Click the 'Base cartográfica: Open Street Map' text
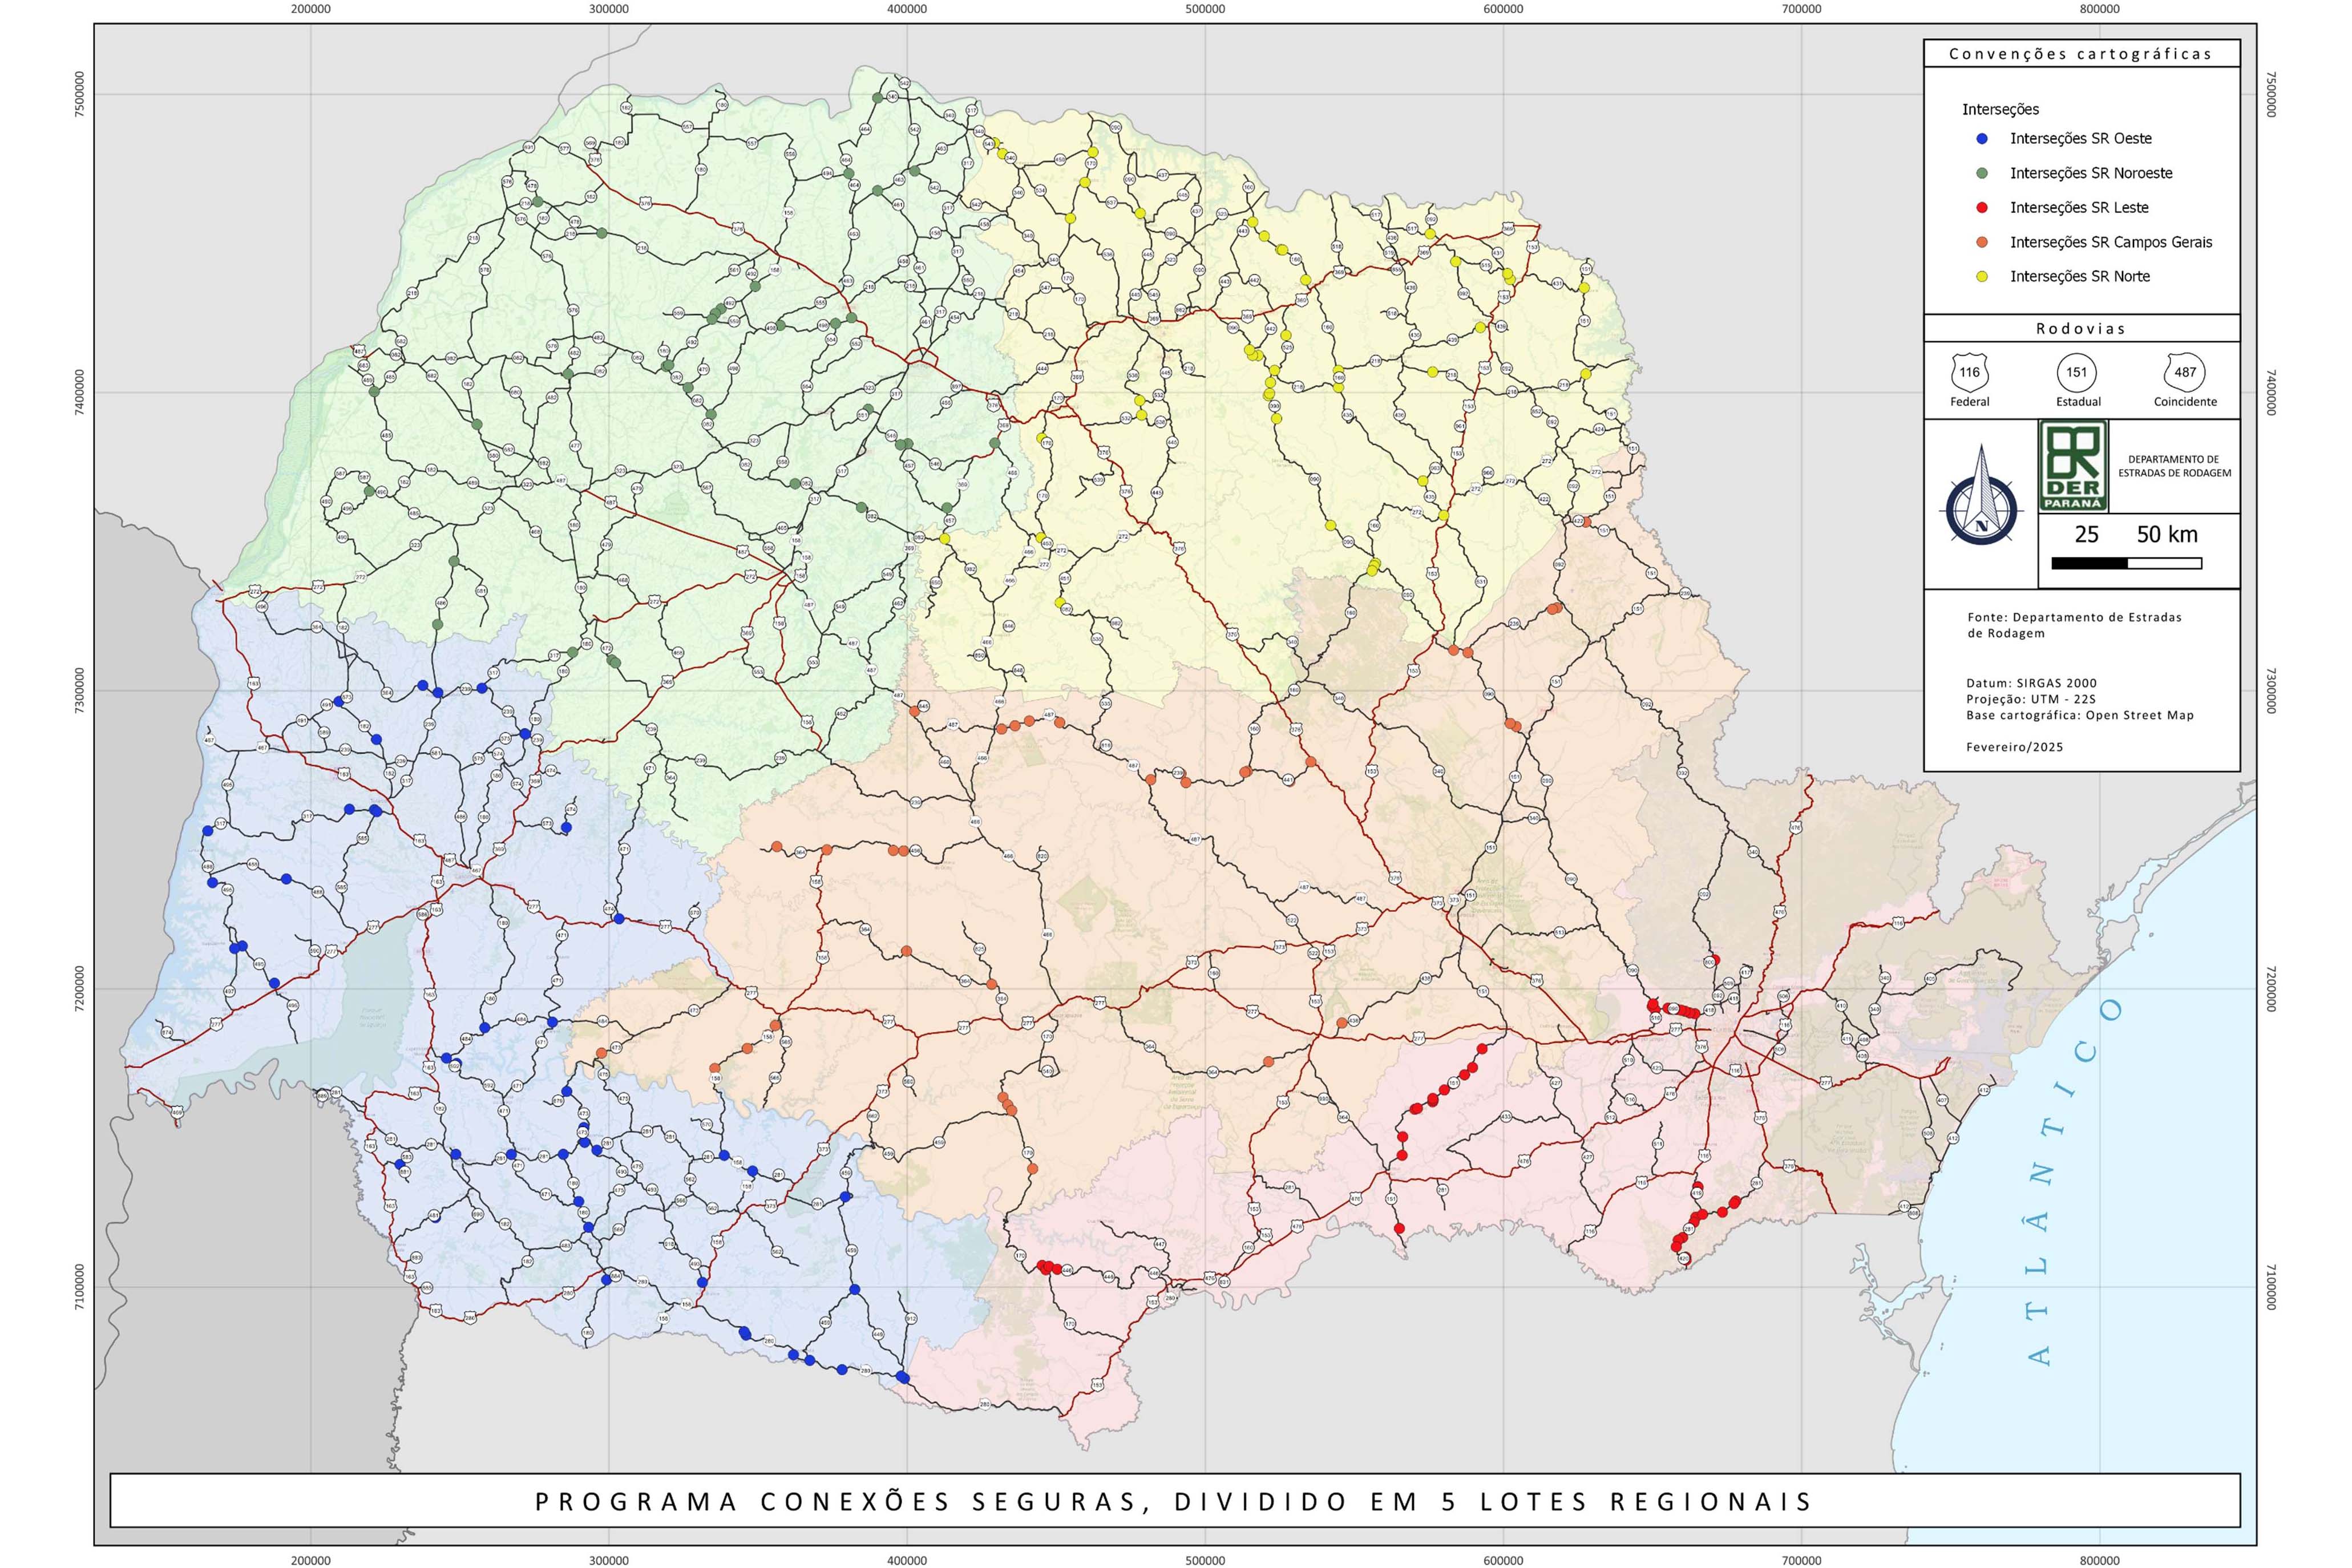Viewport: 2352px width, 1568px height. pyautogui.click(x=2079, y=715)
